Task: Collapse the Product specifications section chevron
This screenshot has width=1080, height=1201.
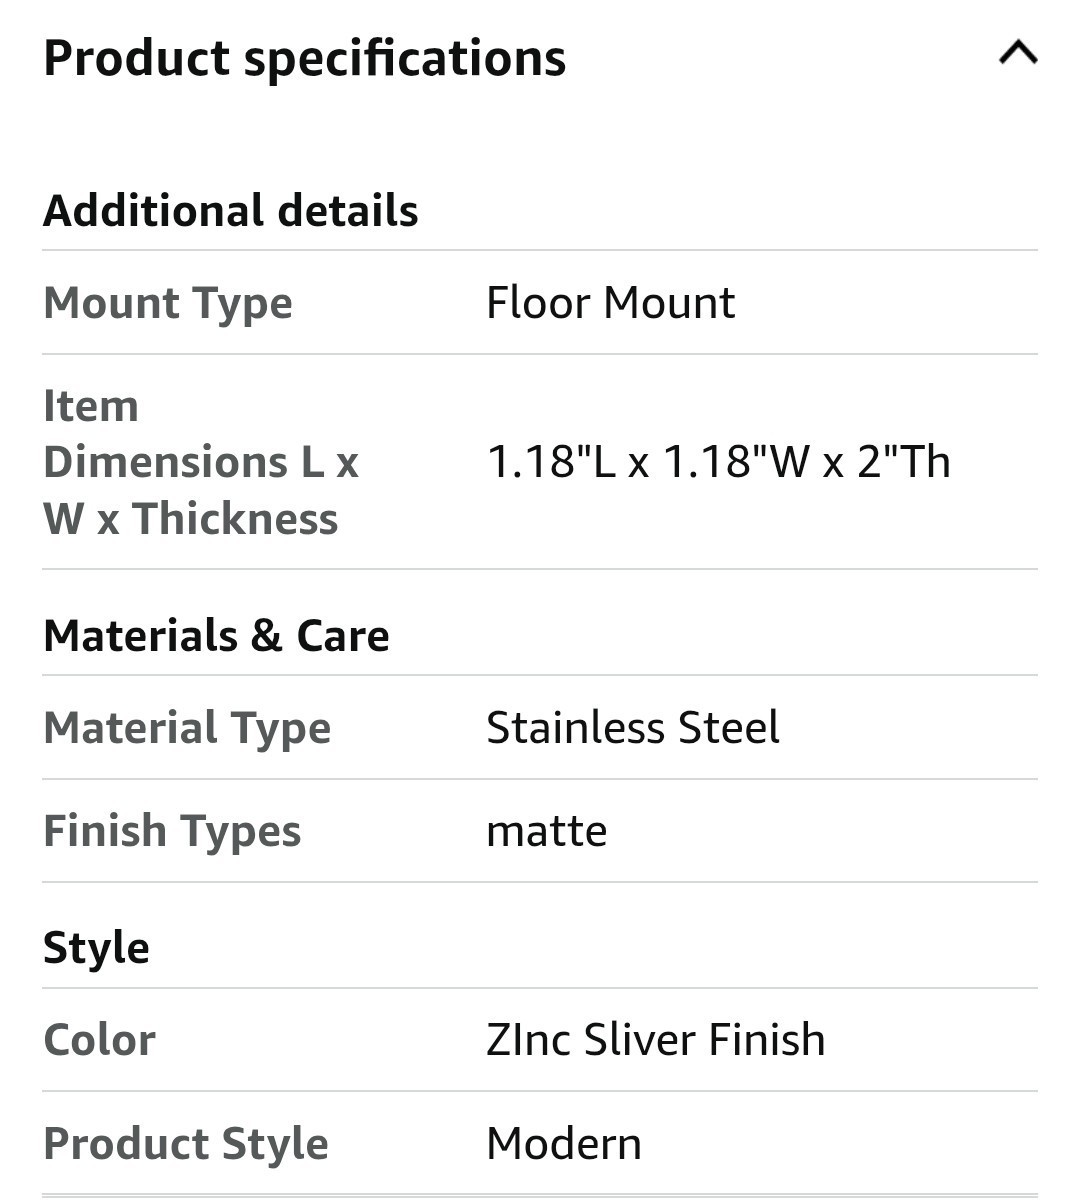Action: pyautogui.click(x=1017, y=53)
